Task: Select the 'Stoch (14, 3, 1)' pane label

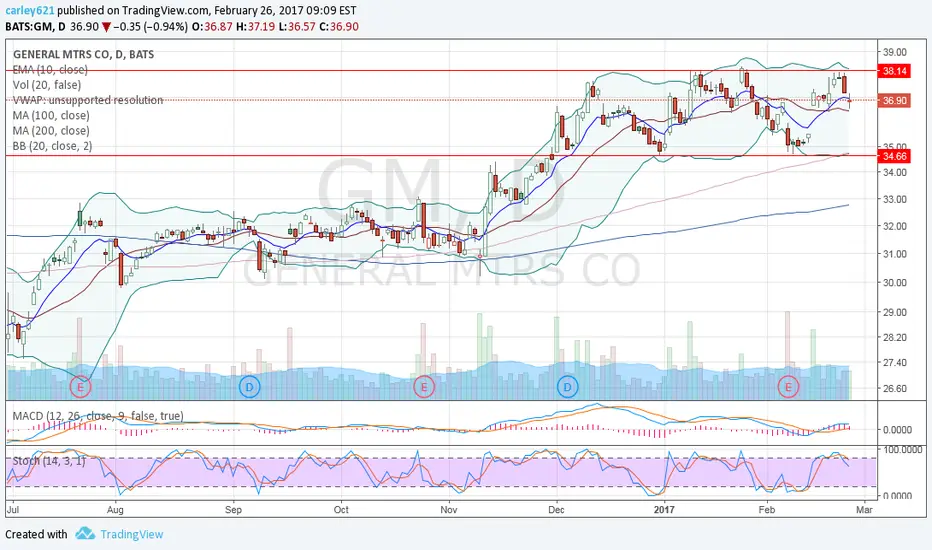Action: (49, 461)
